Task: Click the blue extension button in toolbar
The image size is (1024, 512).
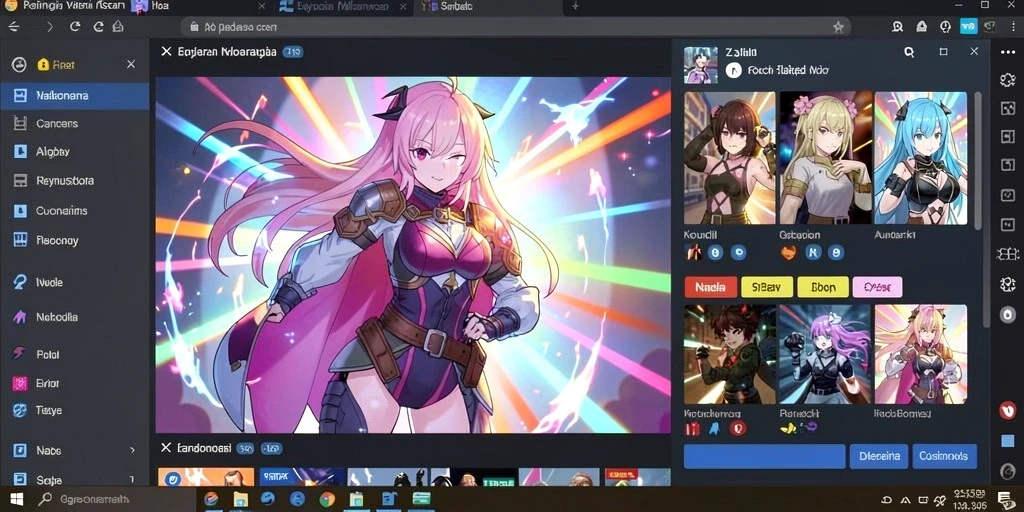Action: pos(968,27)
